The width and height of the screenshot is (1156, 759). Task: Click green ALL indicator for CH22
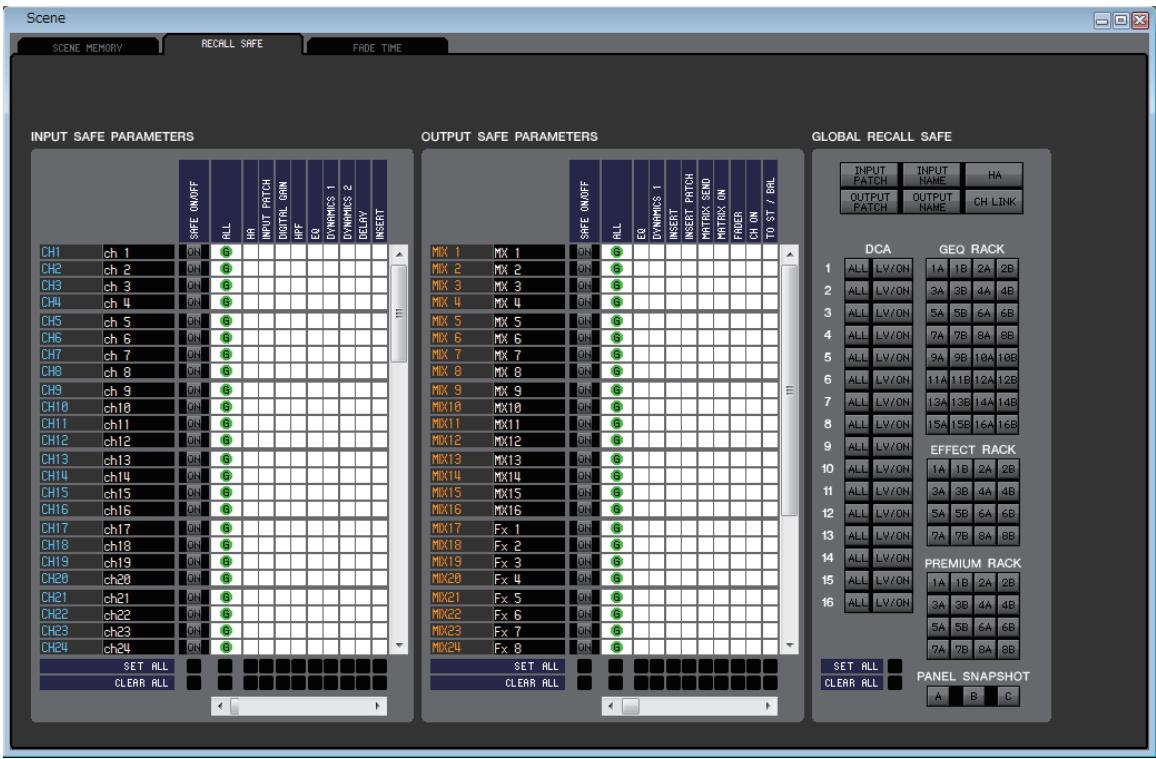[x=226, y=614]
